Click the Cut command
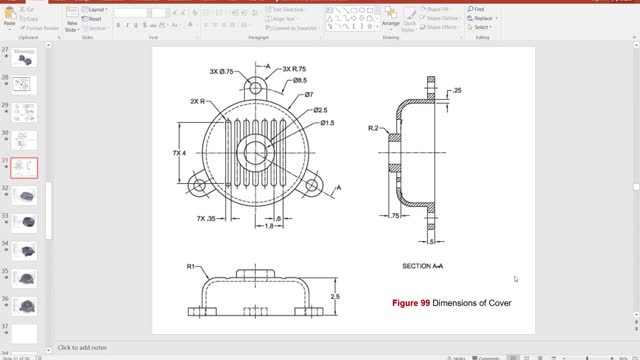The image size is (640, 360). pyautogui.click(x=28, y=9)
